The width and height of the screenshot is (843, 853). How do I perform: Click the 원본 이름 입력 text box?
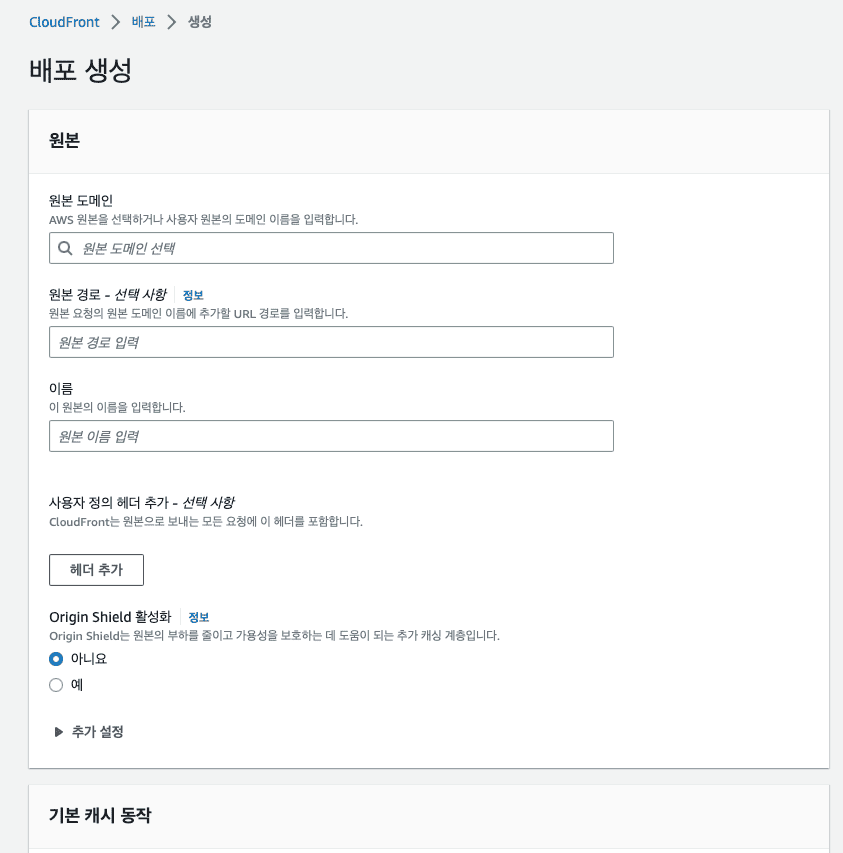pyautogui.click(x=331, y=436)
